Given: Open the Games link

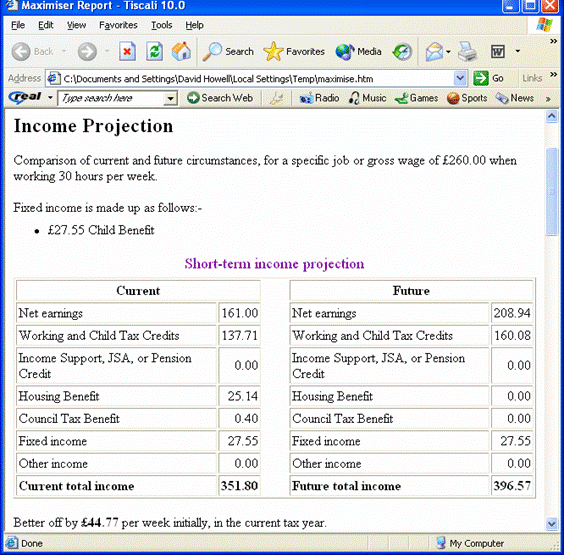Looking at the screenshot, I should [416, 98].
